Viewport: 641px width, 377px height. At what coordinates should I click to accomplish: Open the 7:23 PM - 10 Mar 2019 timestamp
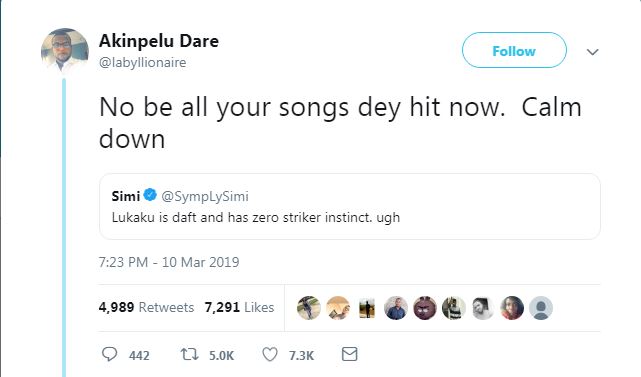coord(169,262)
